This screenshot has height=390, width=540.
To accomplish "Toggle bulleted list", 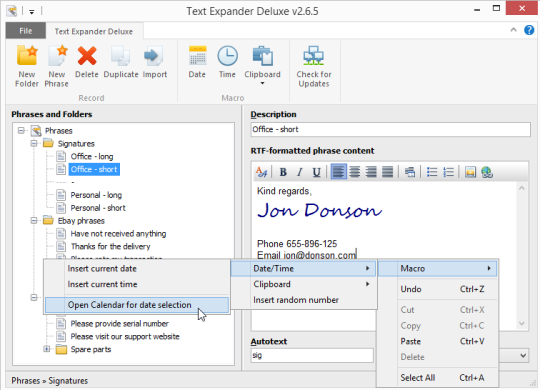I will [x=432, y=172].
